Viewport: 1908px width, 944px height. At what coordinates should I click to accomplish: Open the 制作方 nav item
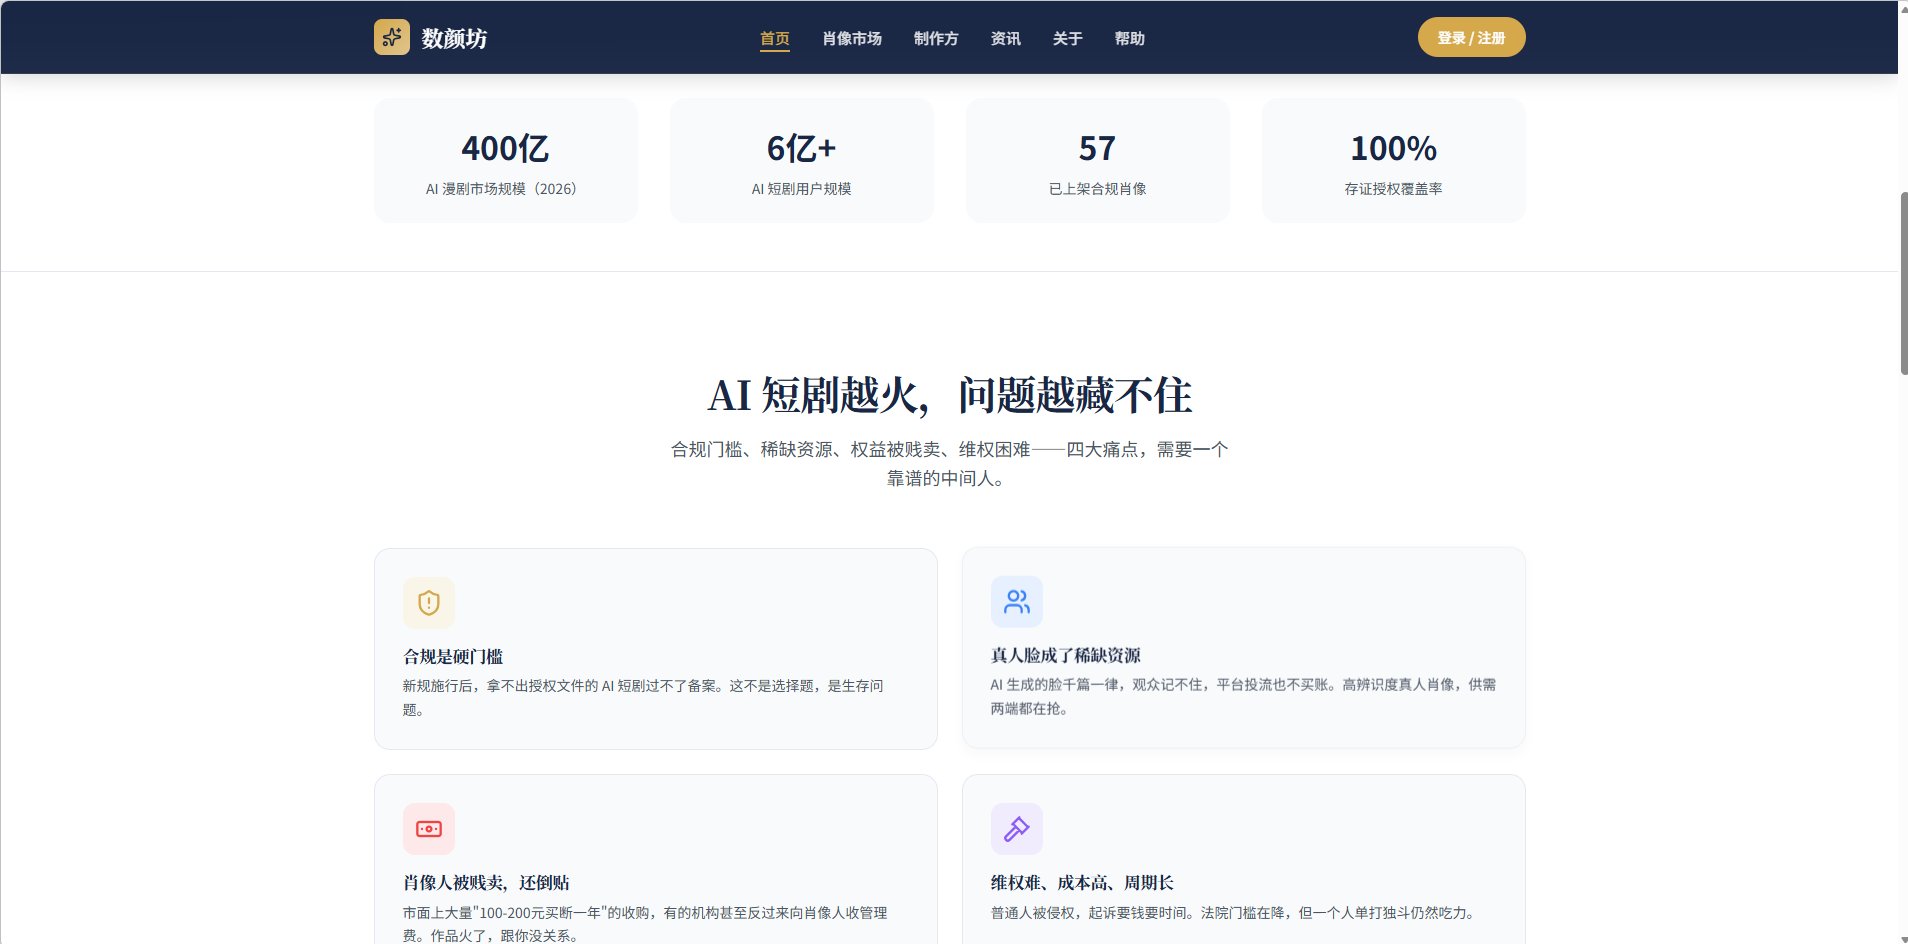click(936, 38)
